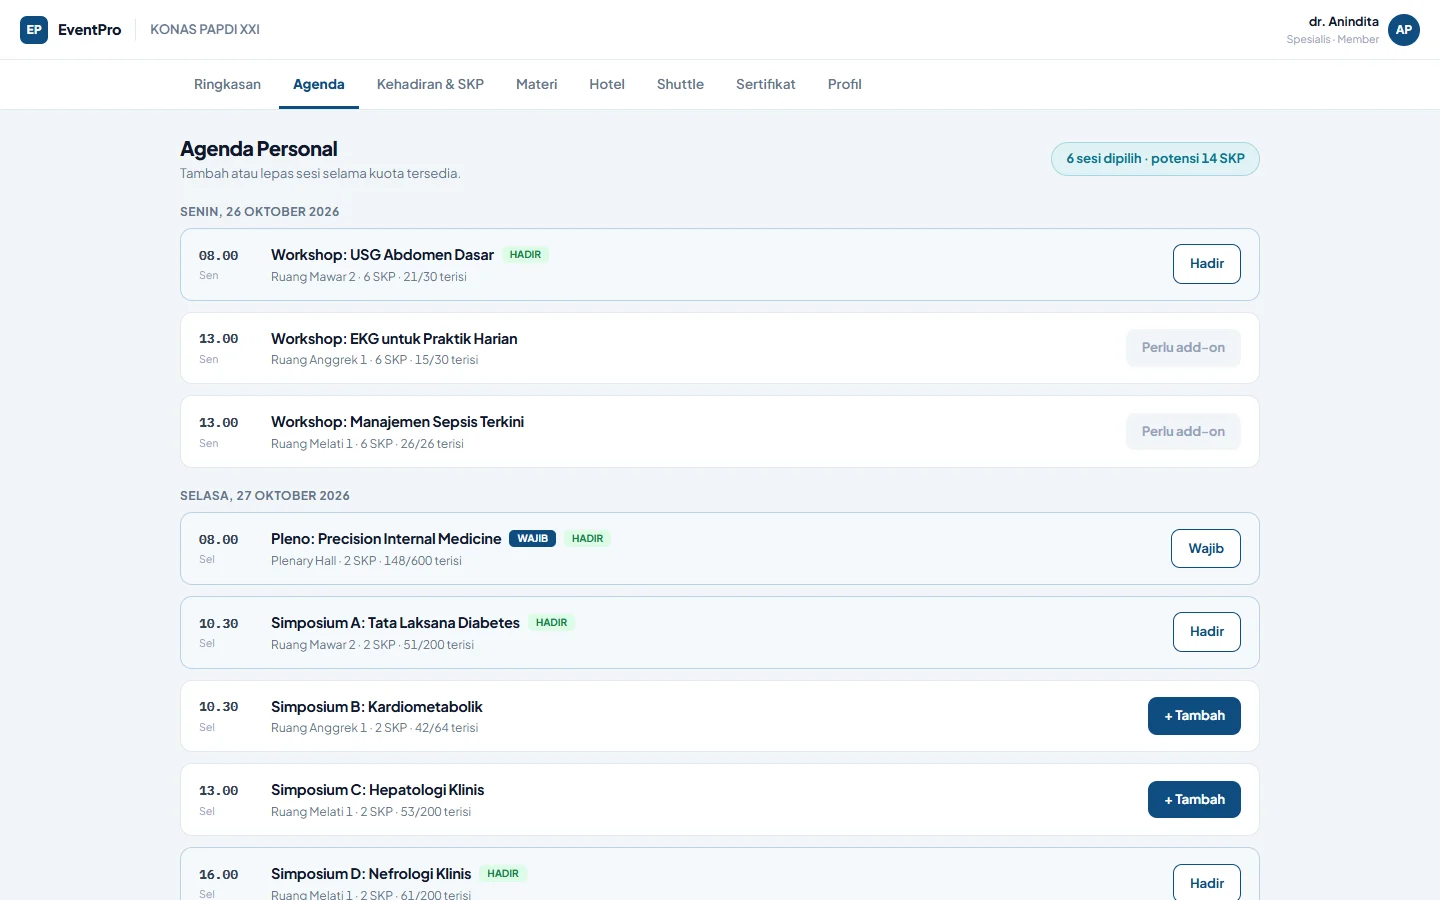This screenshot has width=1440, height=900.
Task: Click HADIR badge beside USG Abdomen Dasar
Action: coord(525,255)
